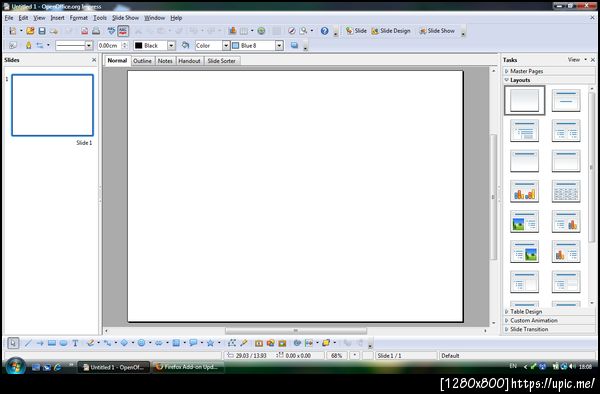Open OpenOffice Help question mark icon
This screenshot has width=600, height=394.
(324, 31)
